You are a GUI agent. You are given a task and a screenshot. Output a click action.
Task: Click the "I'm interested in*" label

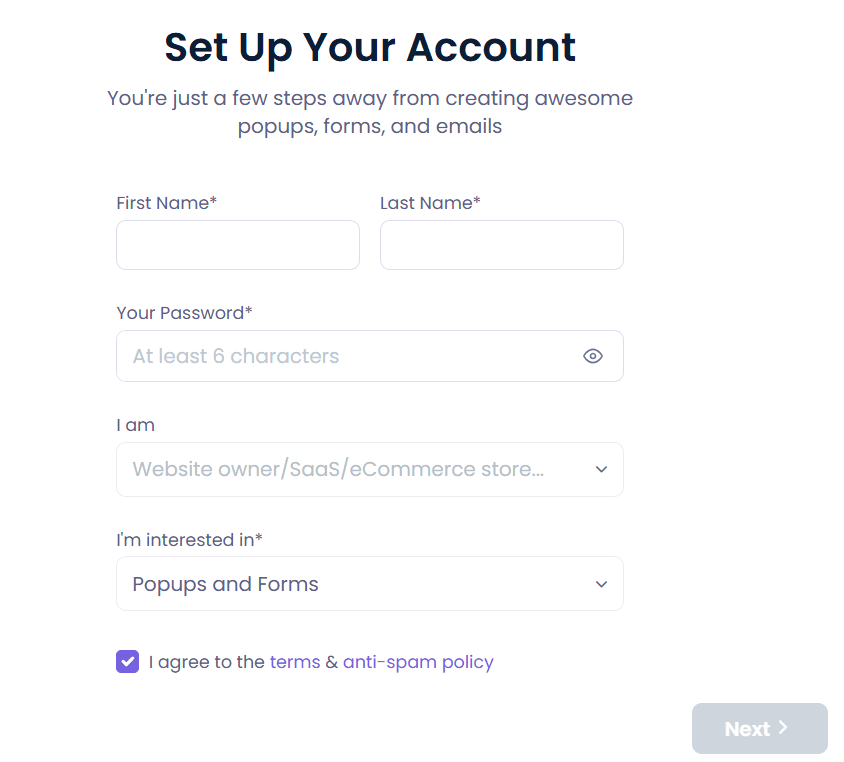click(189, 540)
